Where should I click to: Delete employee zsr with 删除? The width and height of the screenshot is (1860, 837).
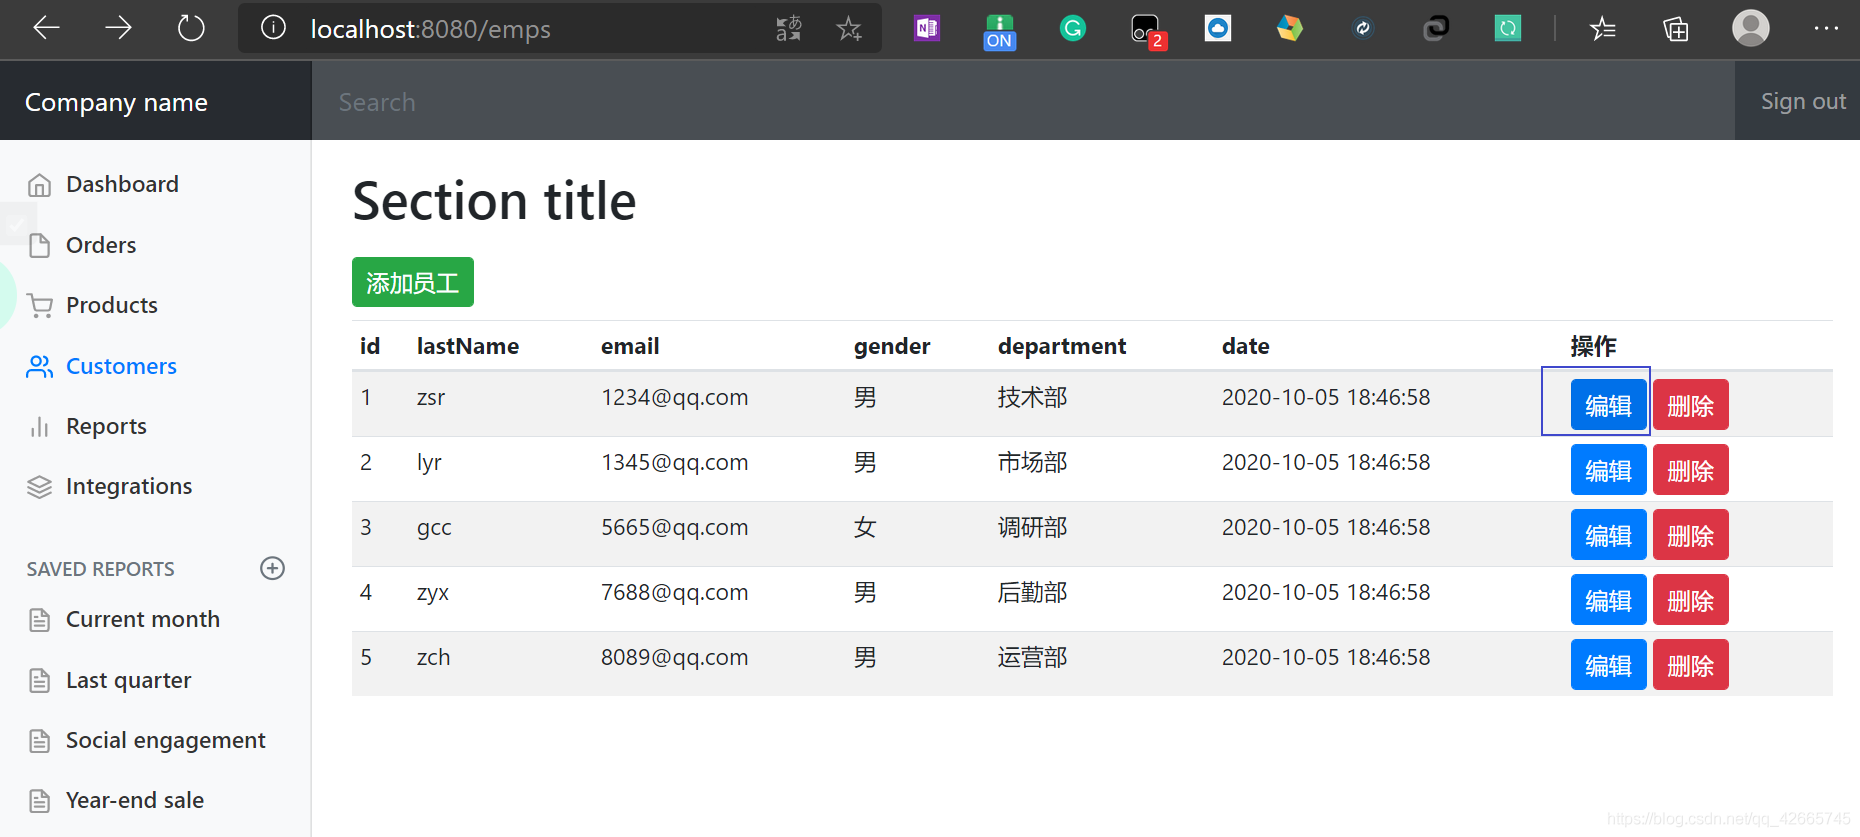pyautogui.click(x=1691, y=405)
